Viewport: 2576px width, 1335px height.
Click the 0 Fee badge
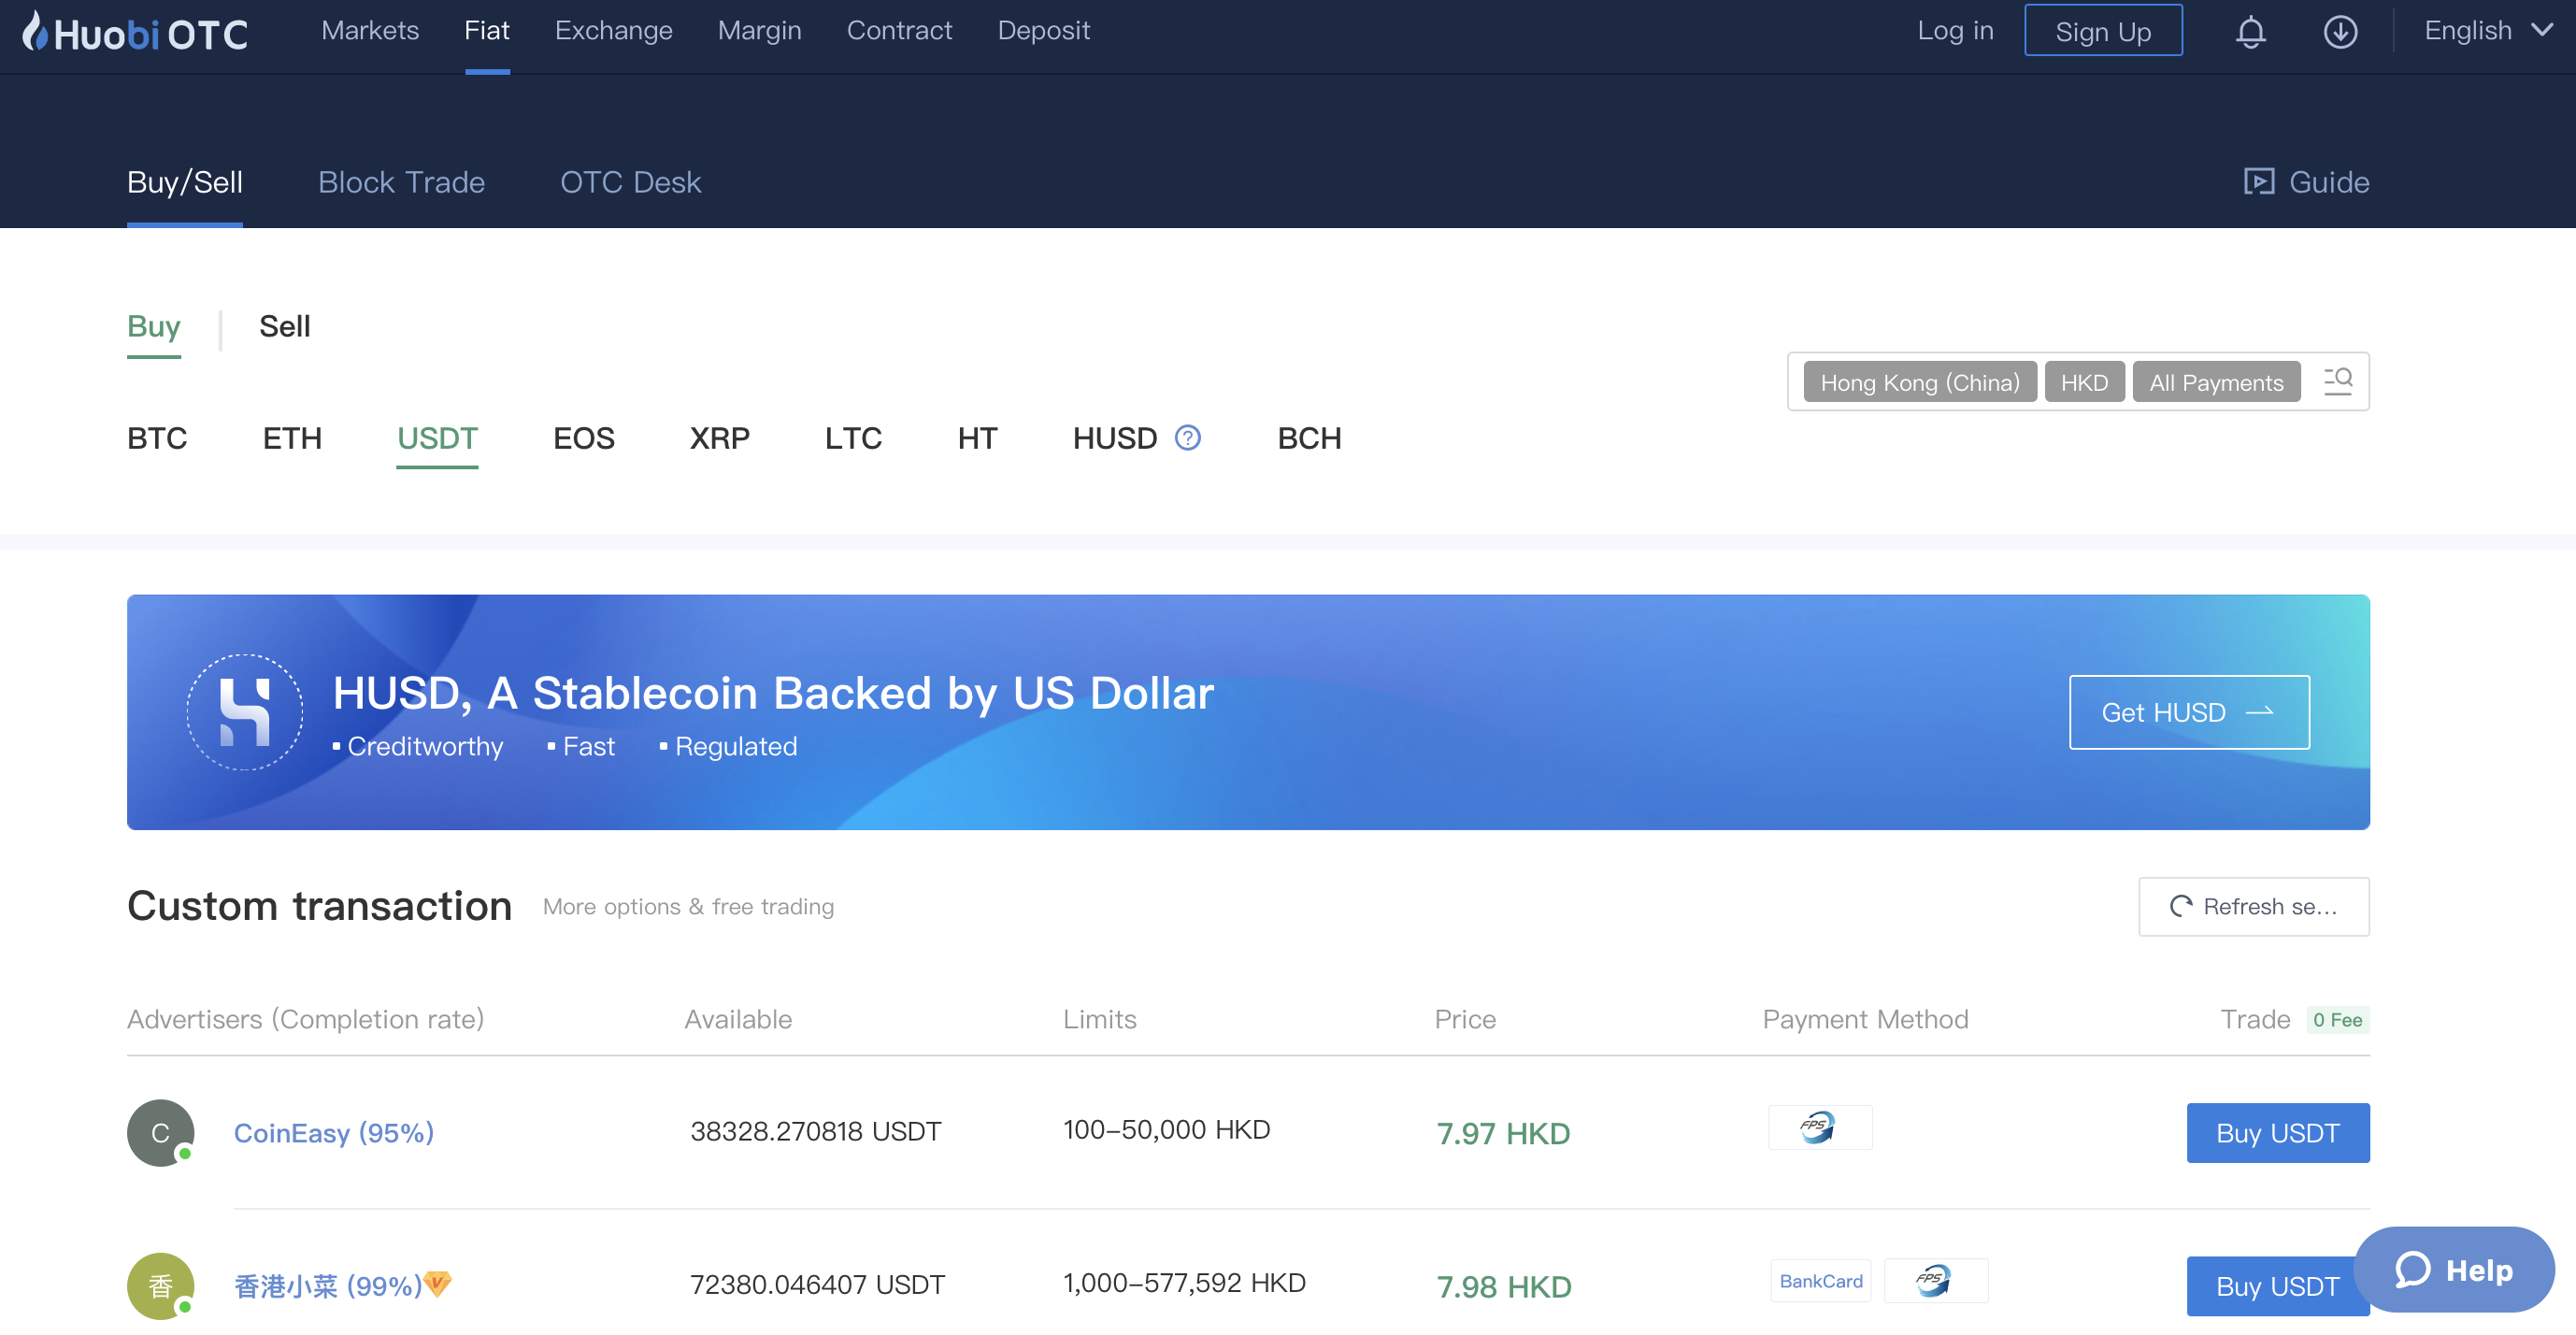2337,1019
